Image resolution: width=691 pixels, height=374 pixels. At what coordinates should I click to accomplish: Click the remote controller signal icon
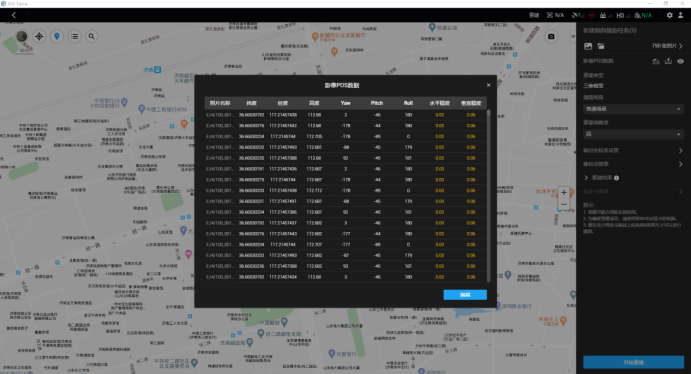(606, 15)
